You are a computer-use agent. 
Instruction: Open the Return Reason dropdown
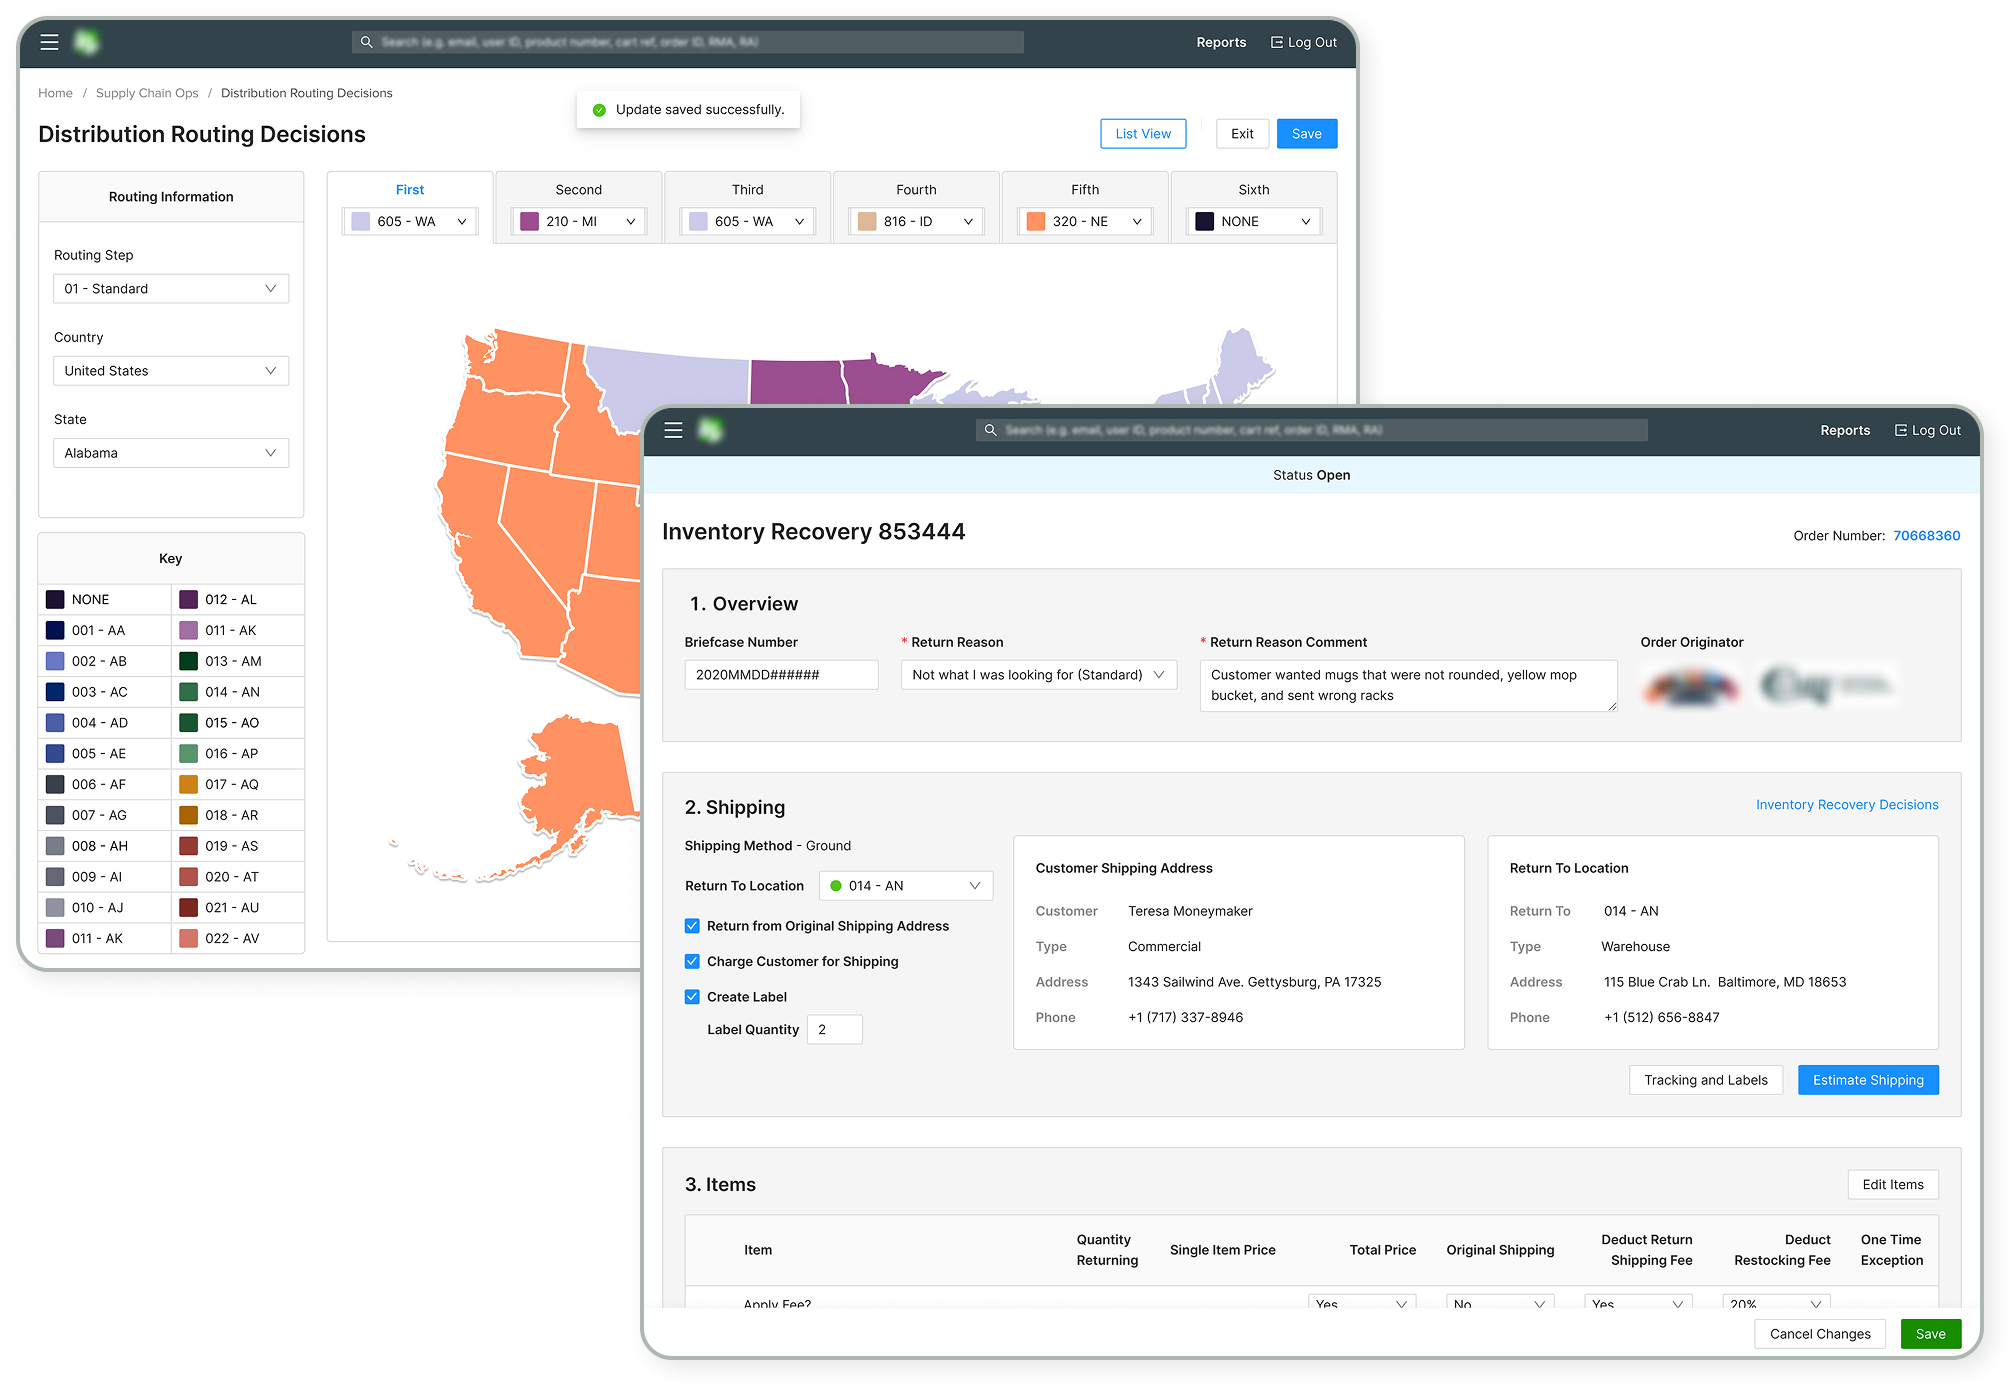[x=1039, y=675]
